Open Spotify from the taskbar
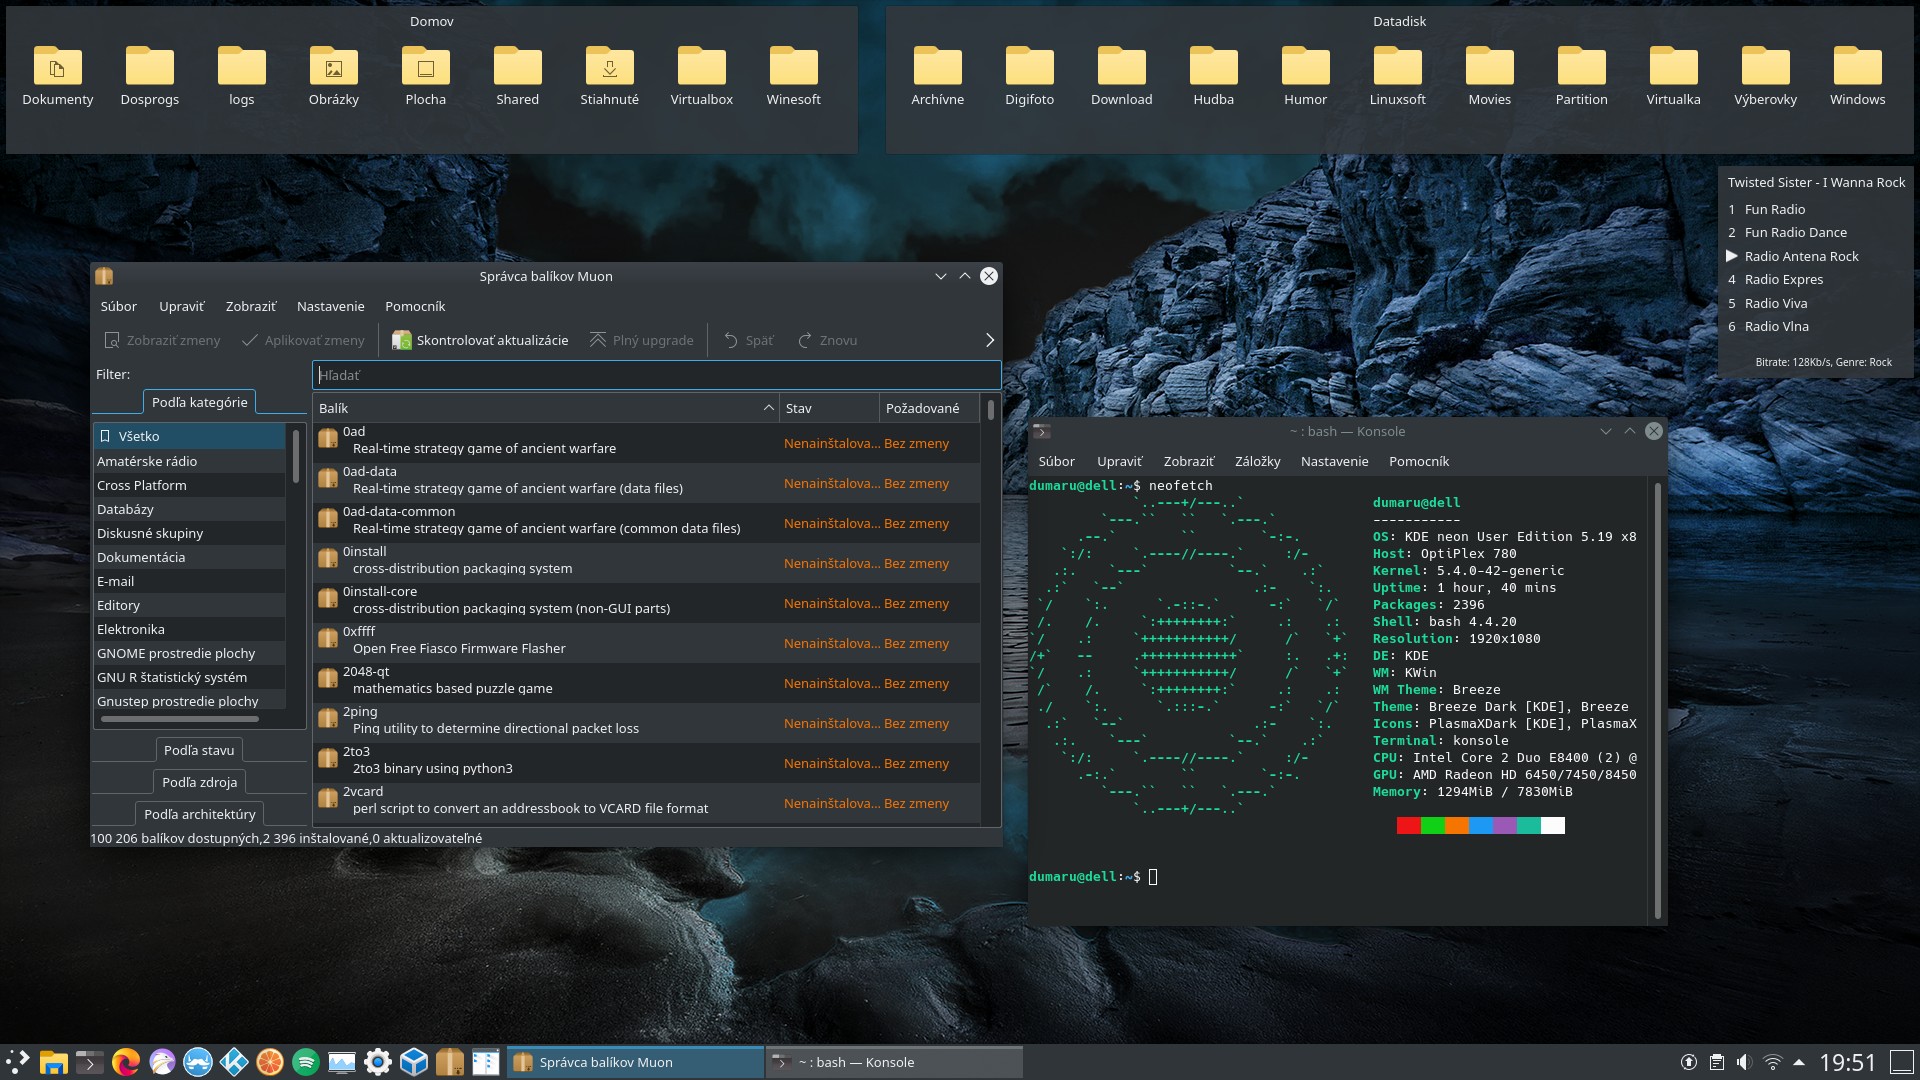This screenshot has height=1080, width=1920. (x=306, y=1062)
